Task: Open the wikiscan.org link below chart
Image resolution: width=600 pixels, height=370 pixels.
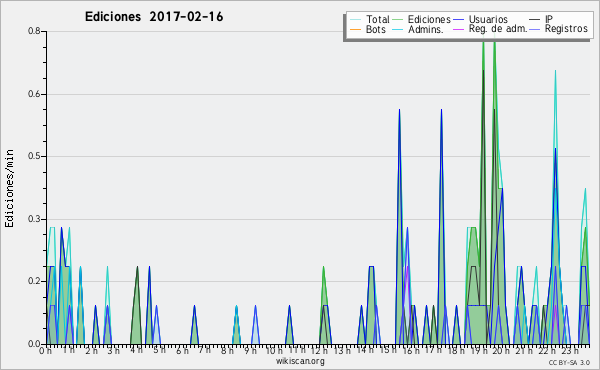Action: [300, 361]
